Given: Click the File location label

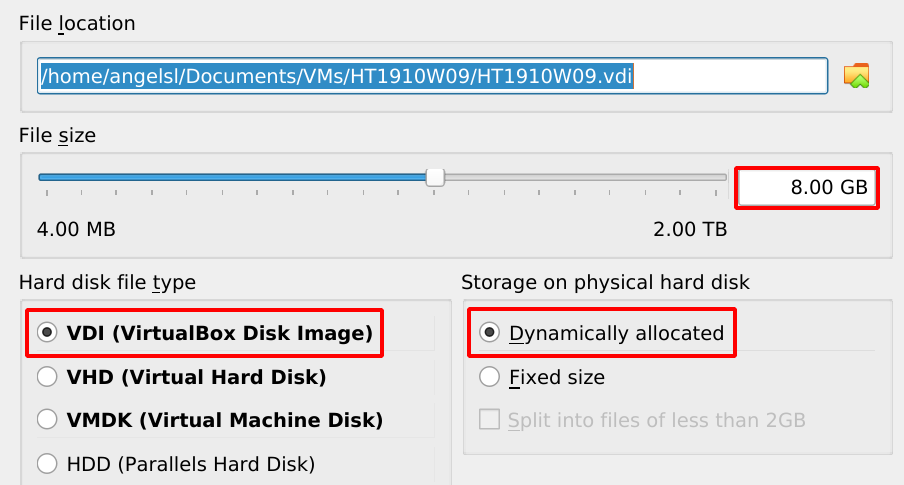Looking at the screenshot, I should point(77,23).
